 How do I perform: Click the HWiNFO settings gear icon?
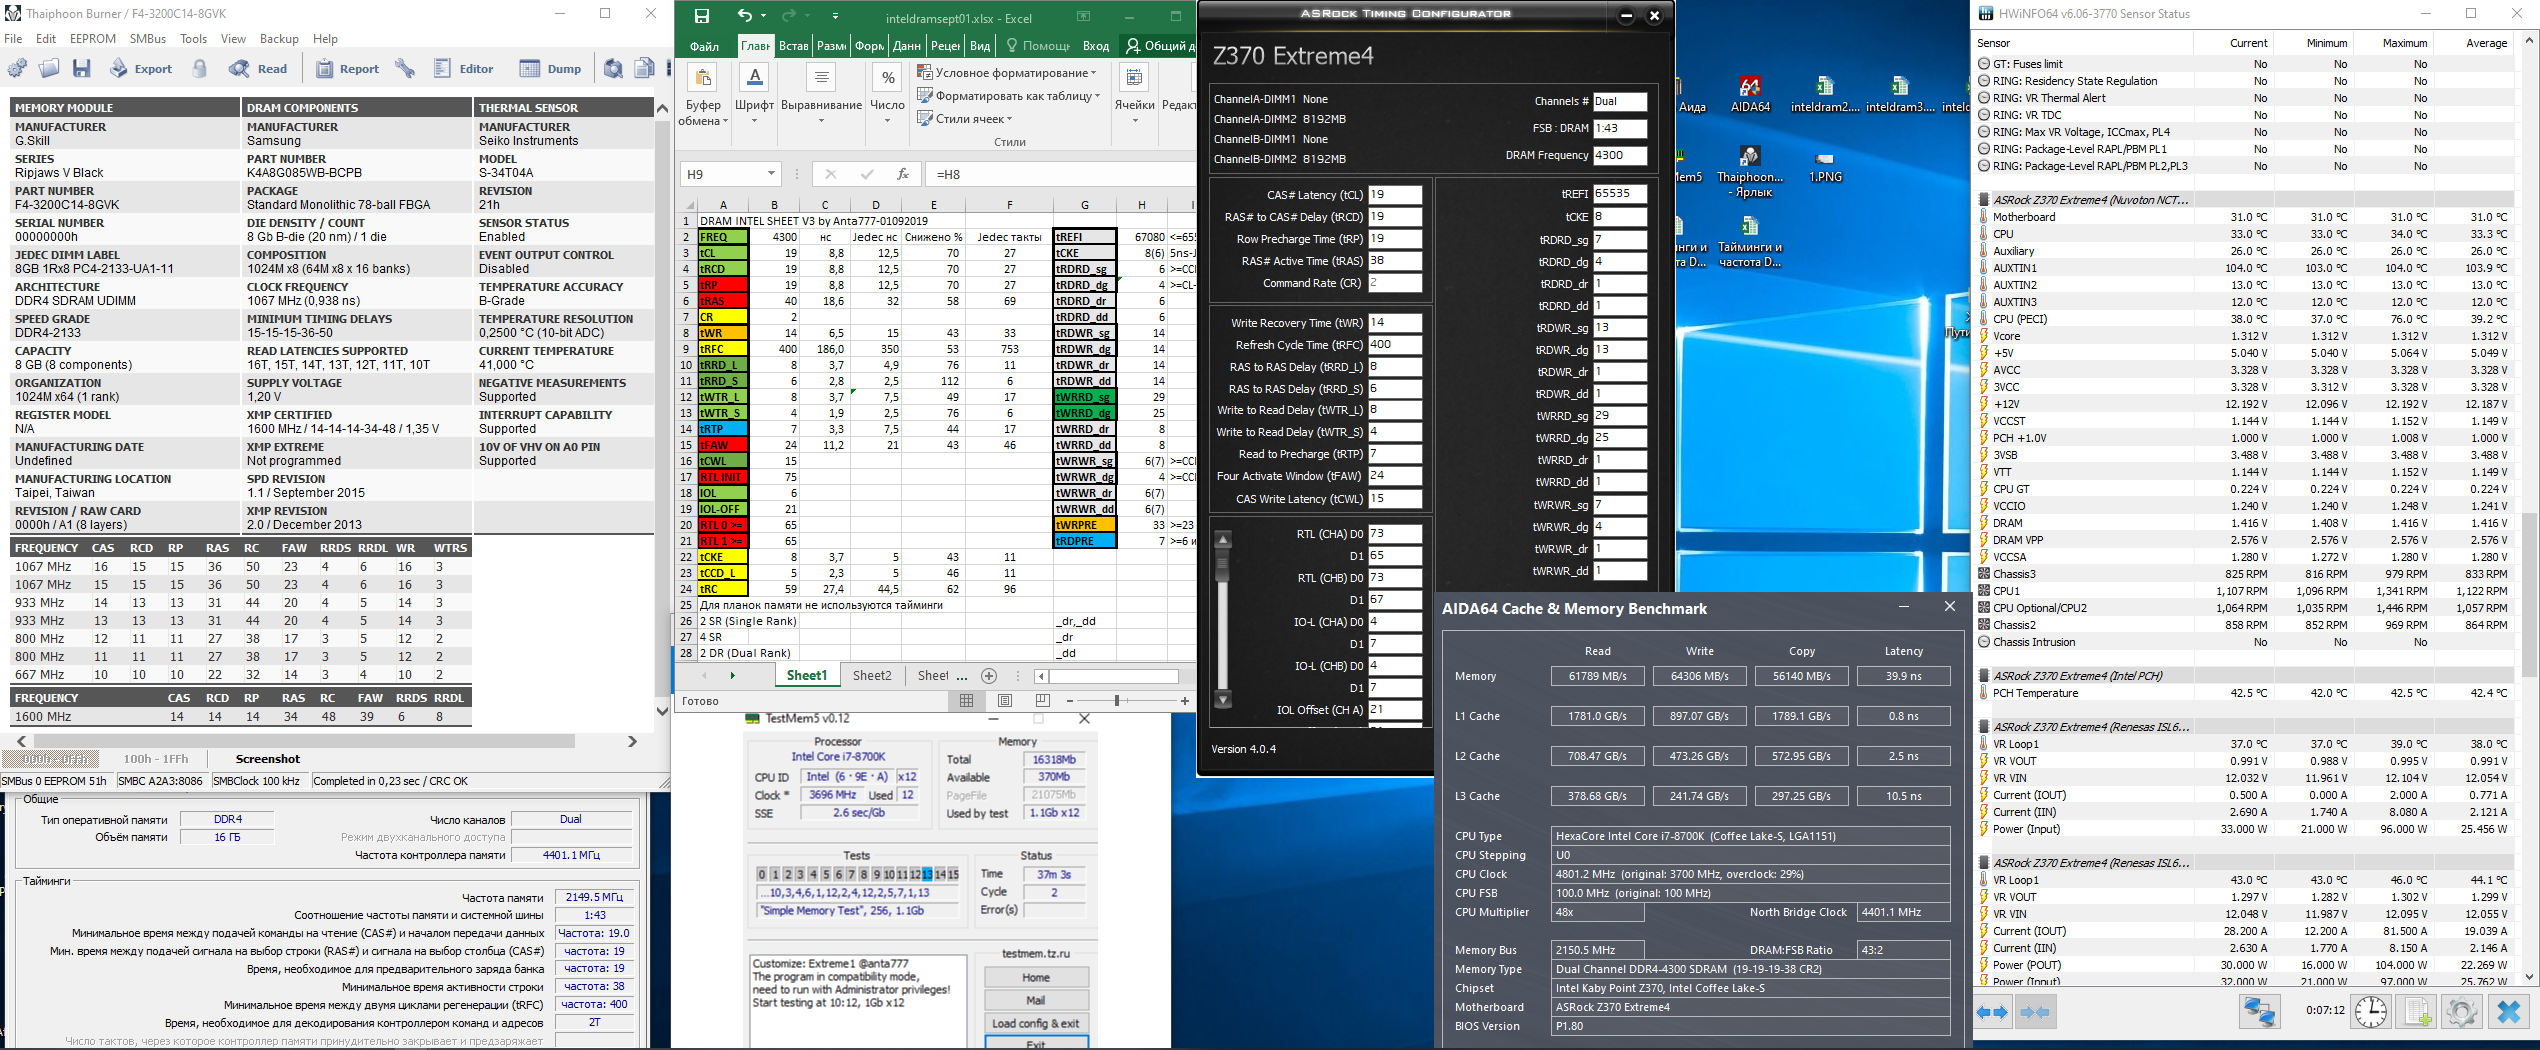point(2461,1012)
